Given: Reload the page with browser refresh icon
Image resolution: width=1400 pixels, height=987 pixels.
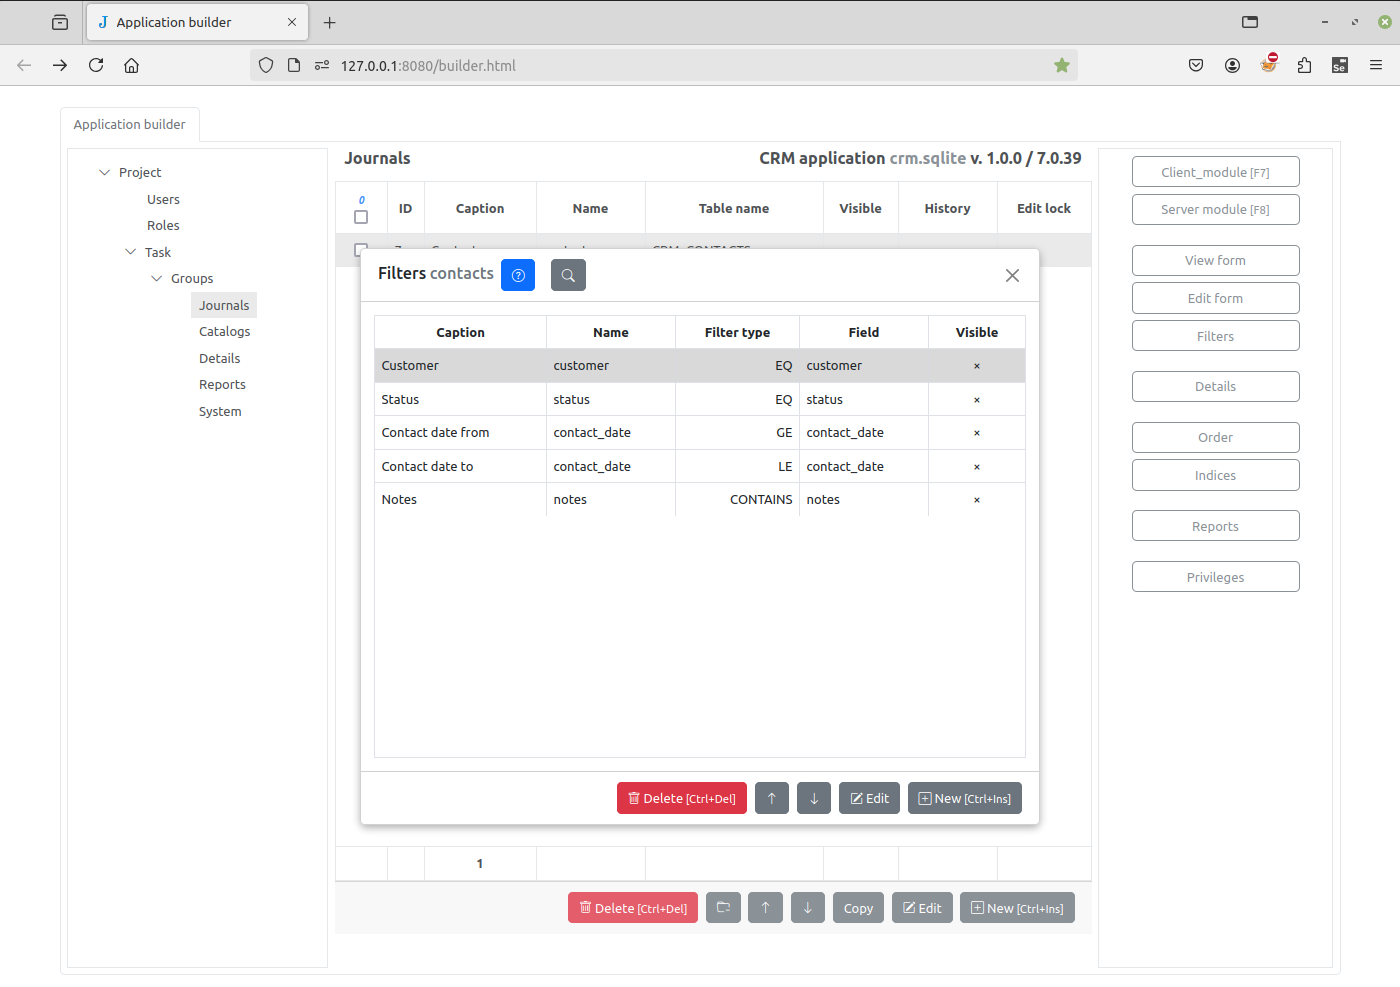Looking at the screenshot, I should click(96, 65).
